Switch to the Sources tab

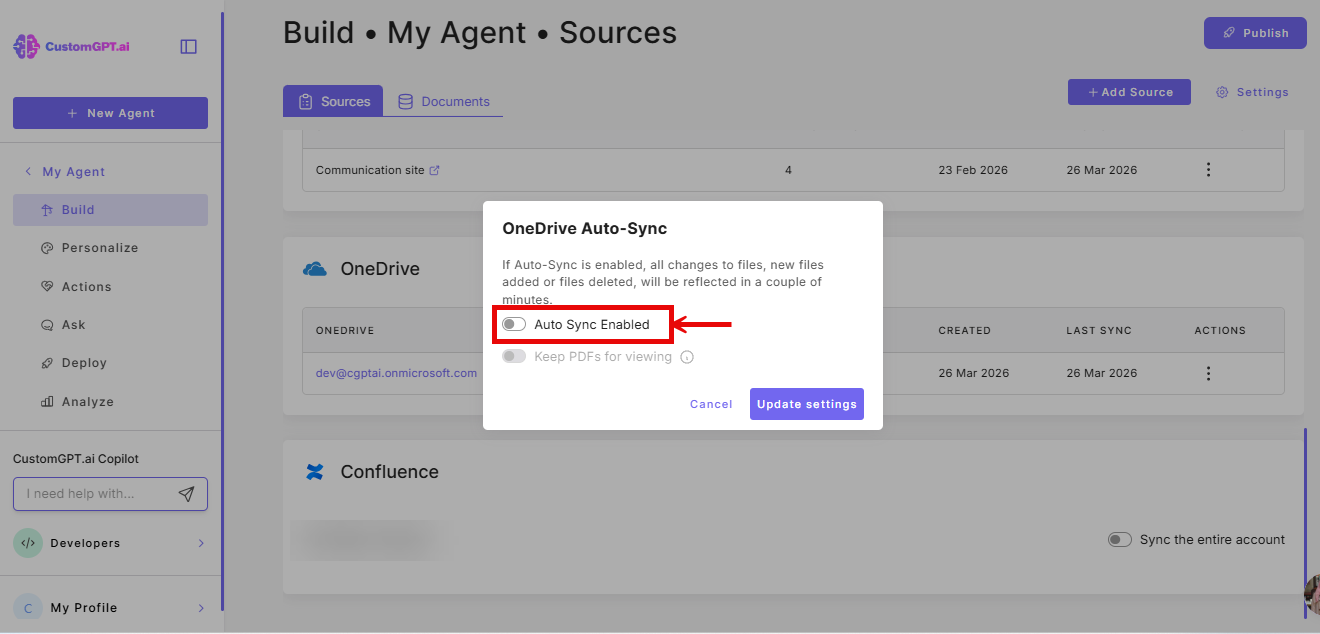(333, 101)
